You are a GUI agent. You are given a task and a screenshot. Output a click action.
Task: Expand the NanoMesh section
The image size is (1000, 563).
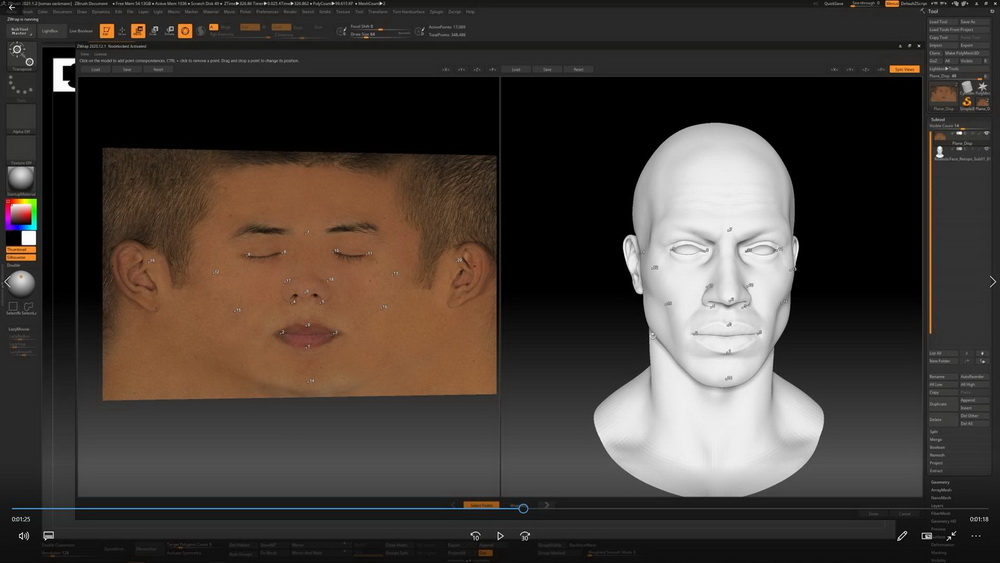click(941, 498)
